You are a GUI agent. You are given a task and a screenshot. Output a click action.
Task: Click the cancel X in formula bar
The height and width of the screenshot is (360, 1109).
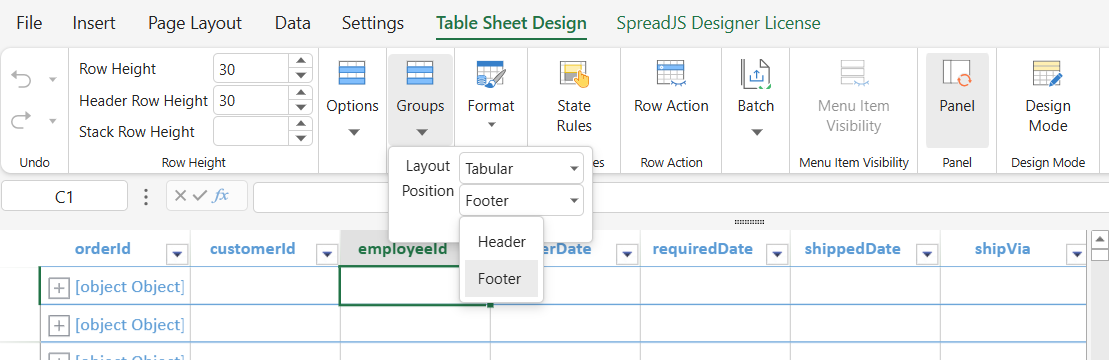[180, 196]
